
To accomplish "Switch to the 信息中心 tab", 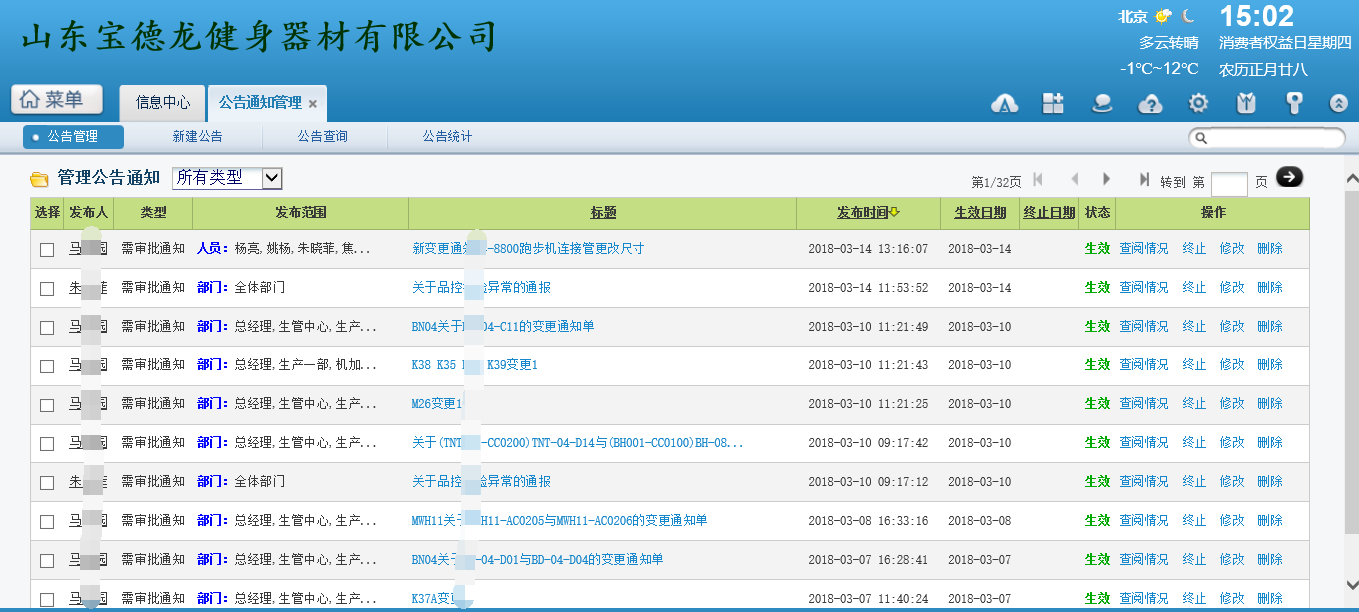I will [163, 103].
